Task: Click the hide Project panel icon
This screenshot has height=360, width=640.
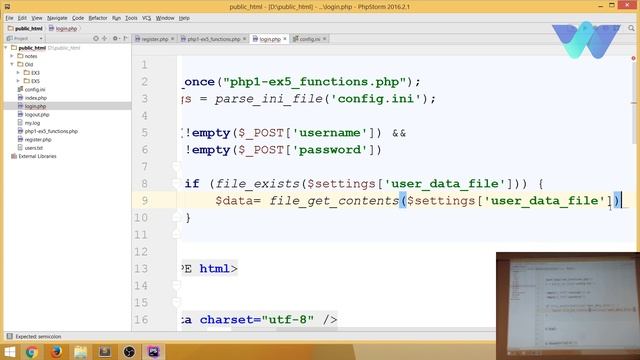Action: click(x=125, y=38)
